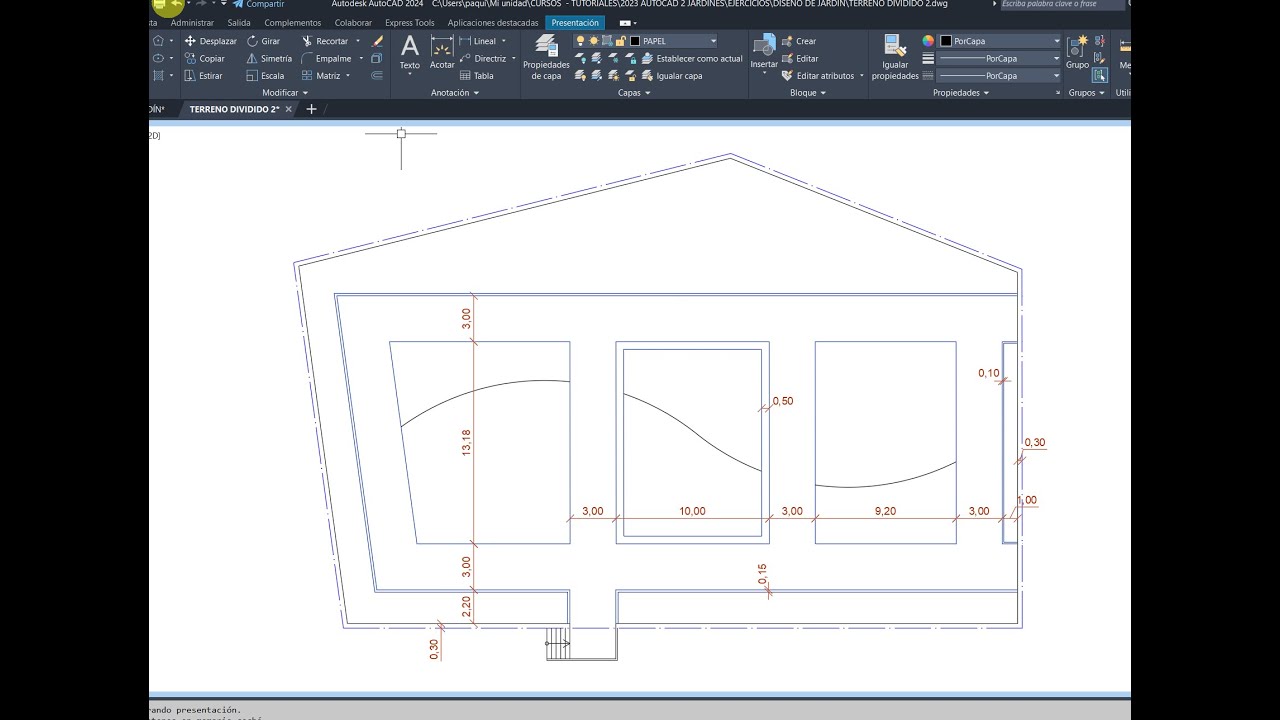
Task: Open the Colaborar ribbon tab
Action: coord(353,22)
